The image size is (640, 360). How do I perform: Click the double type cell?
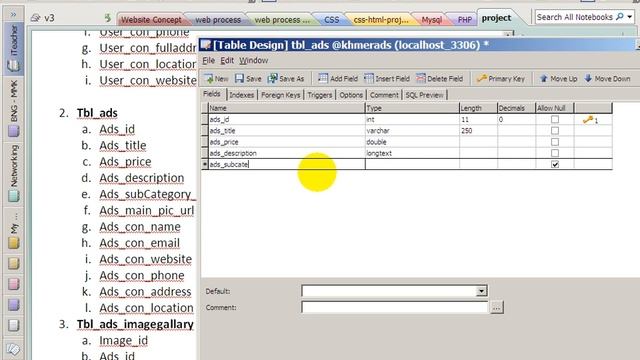[412, 142]
